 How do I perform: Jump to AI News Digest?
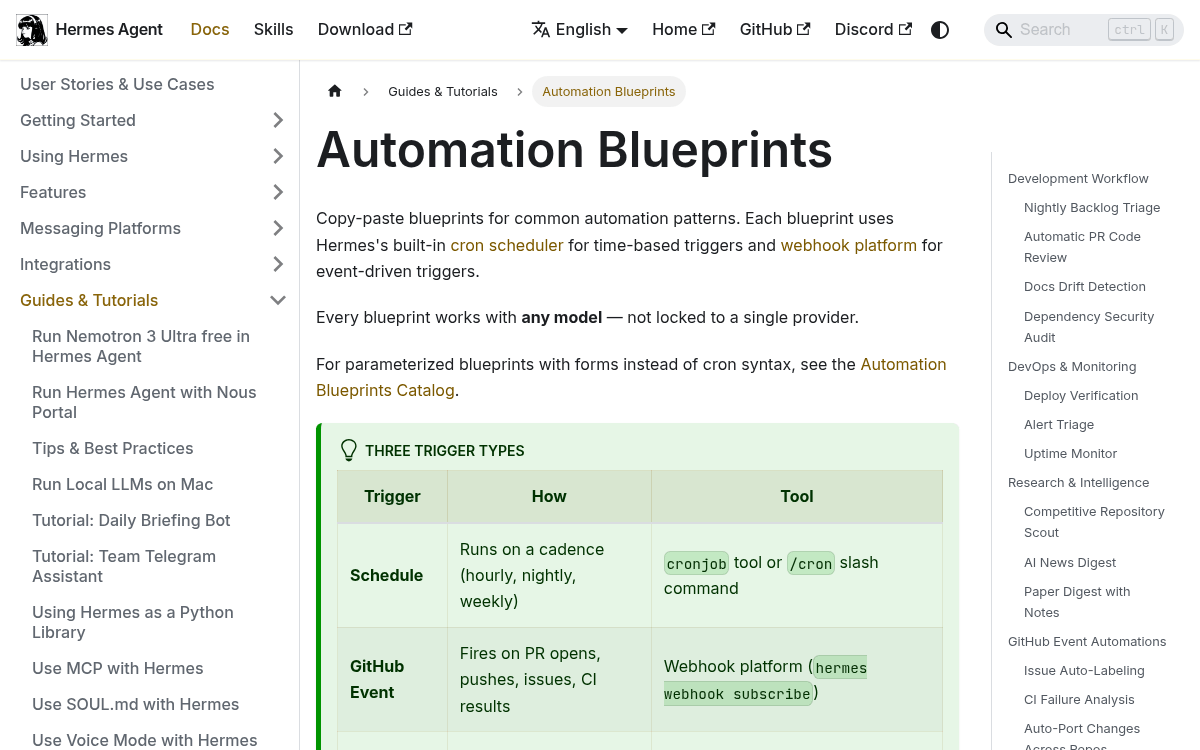coord(1070,562)
